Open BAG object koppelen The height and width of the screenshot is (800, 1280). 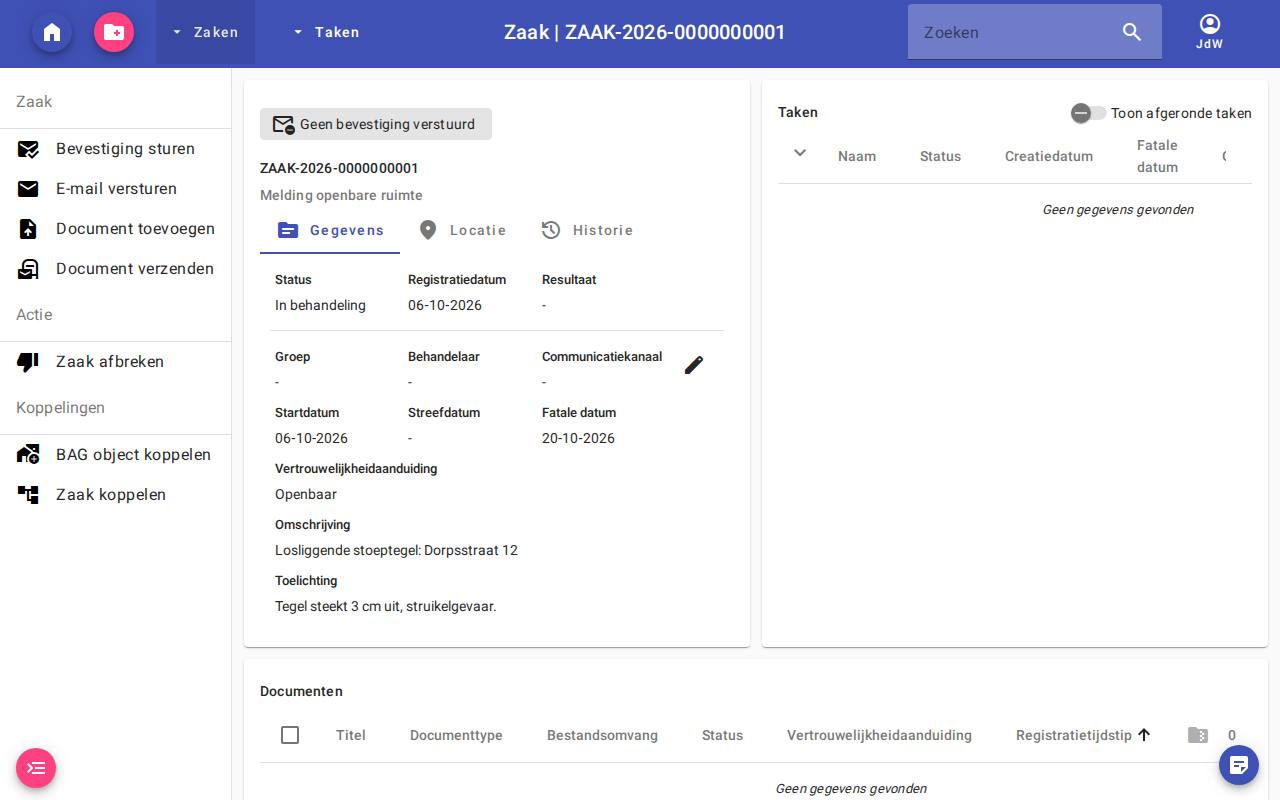click(x=116, y=455)
